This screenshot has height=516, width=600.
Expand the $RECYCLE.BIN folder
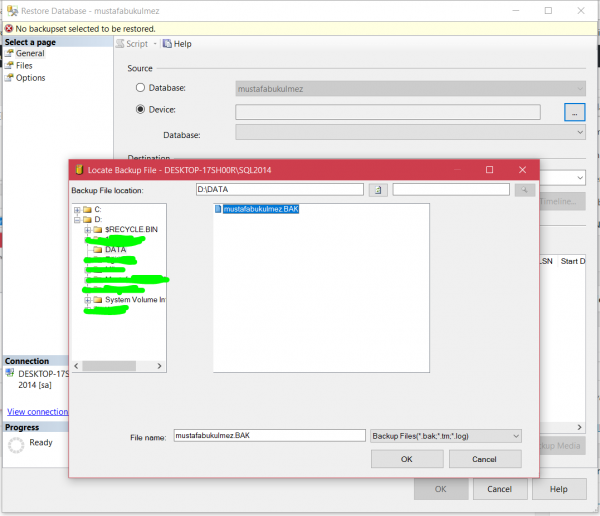[x=88, y=230]
